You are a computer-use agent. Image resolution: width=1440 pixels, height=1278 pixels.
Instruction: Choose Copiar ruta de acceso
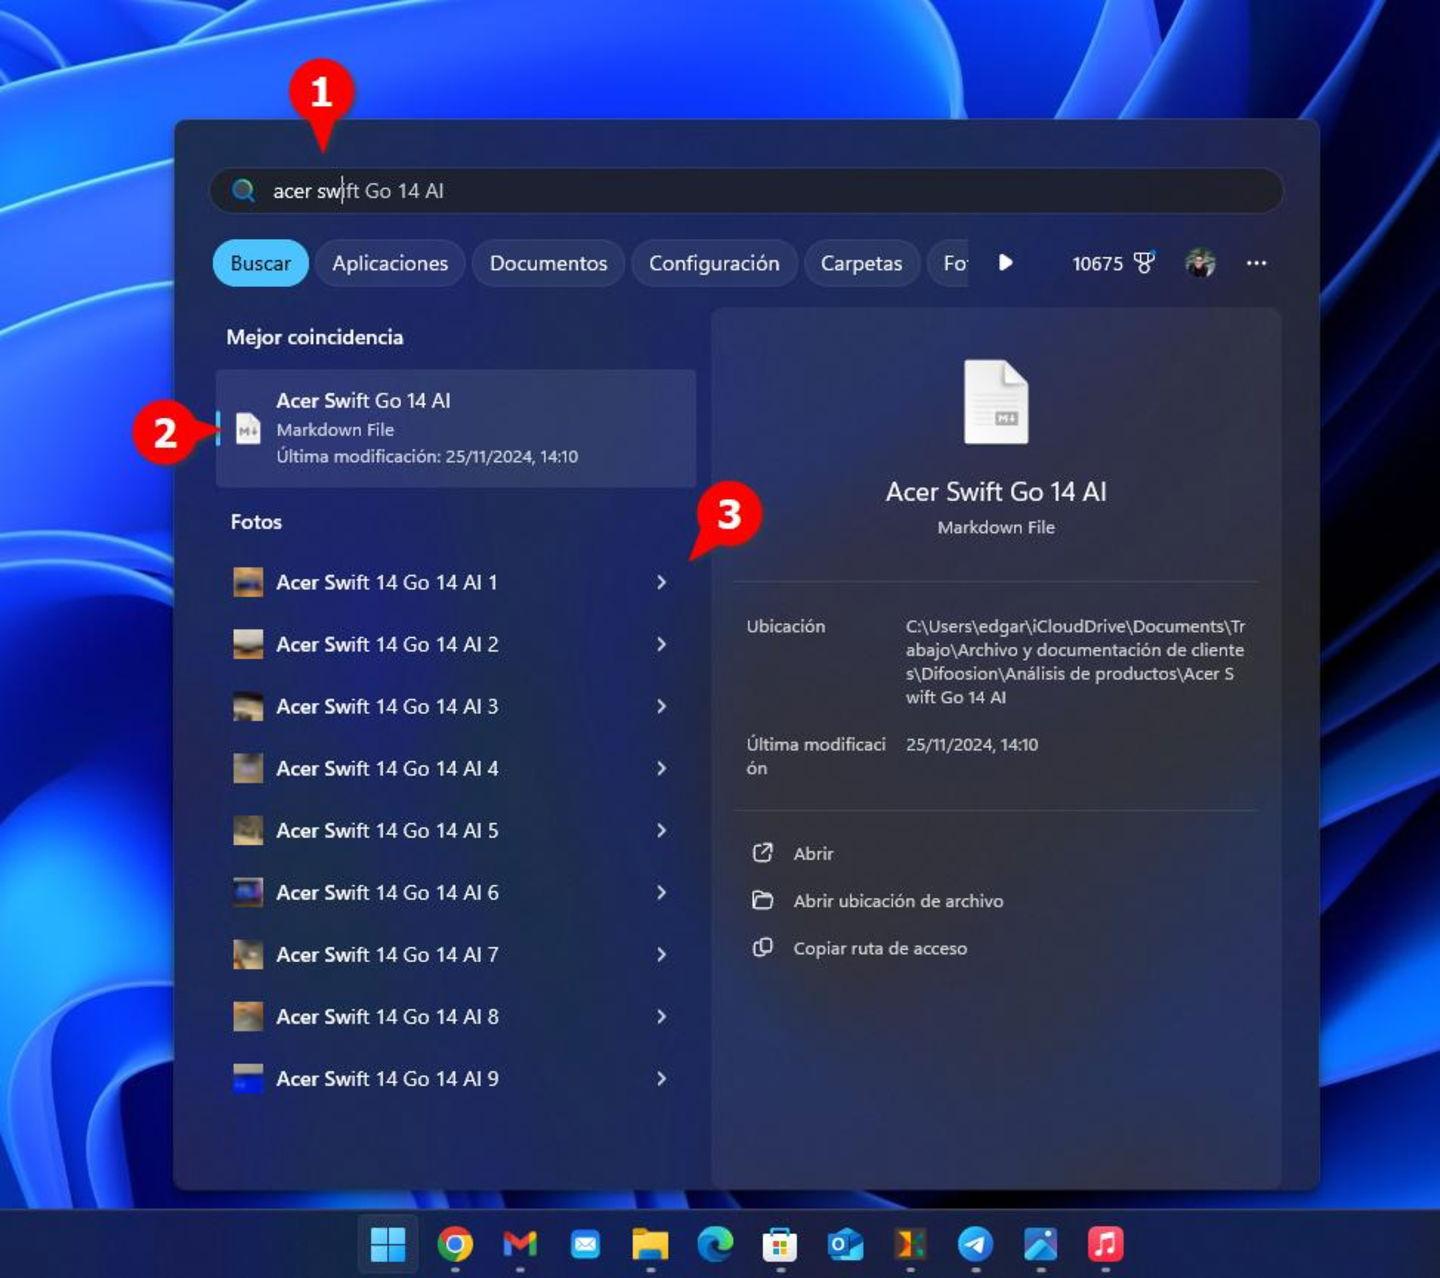[x=880, y=948]
